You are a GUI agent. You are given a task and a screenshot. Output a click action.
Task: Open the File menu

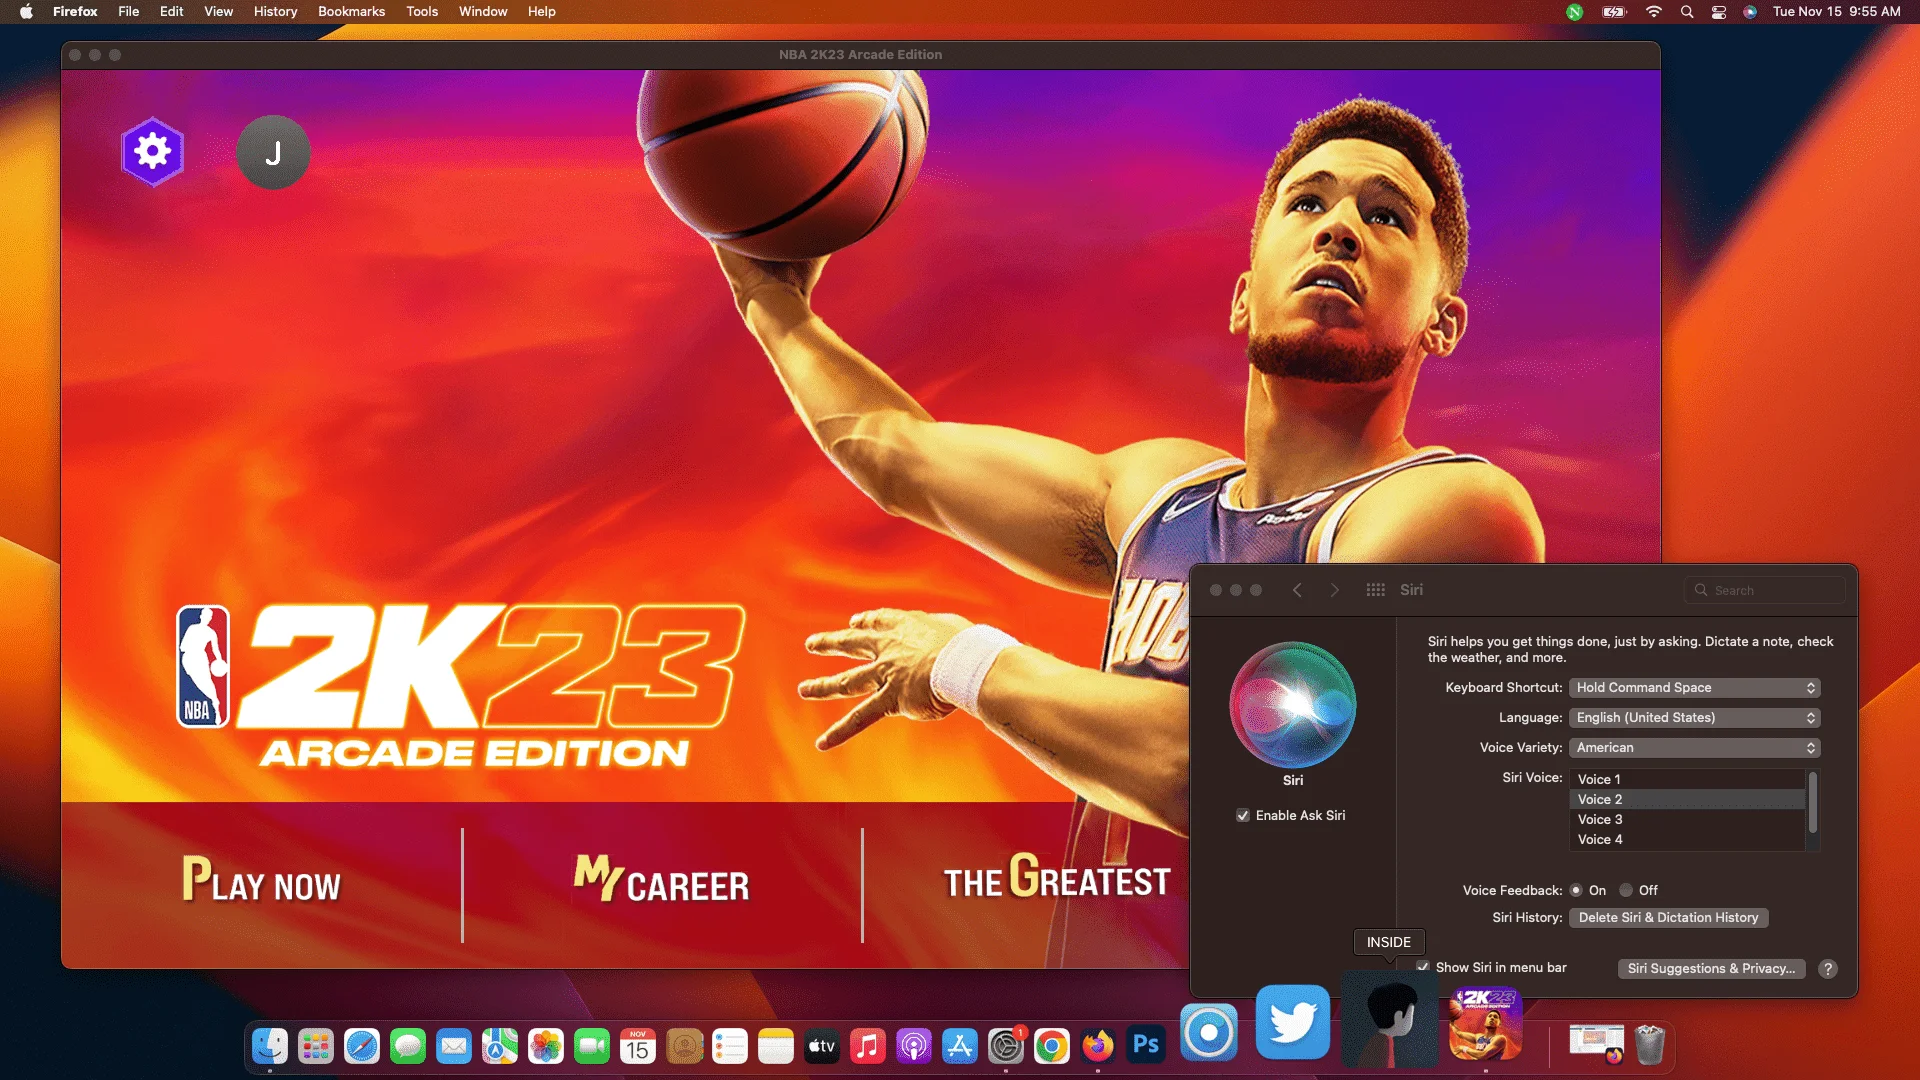point(129,12)
